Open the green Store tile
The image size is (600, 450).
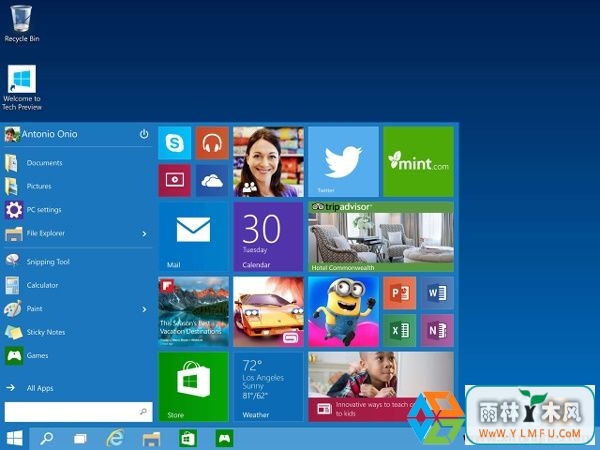coord(193,386)
